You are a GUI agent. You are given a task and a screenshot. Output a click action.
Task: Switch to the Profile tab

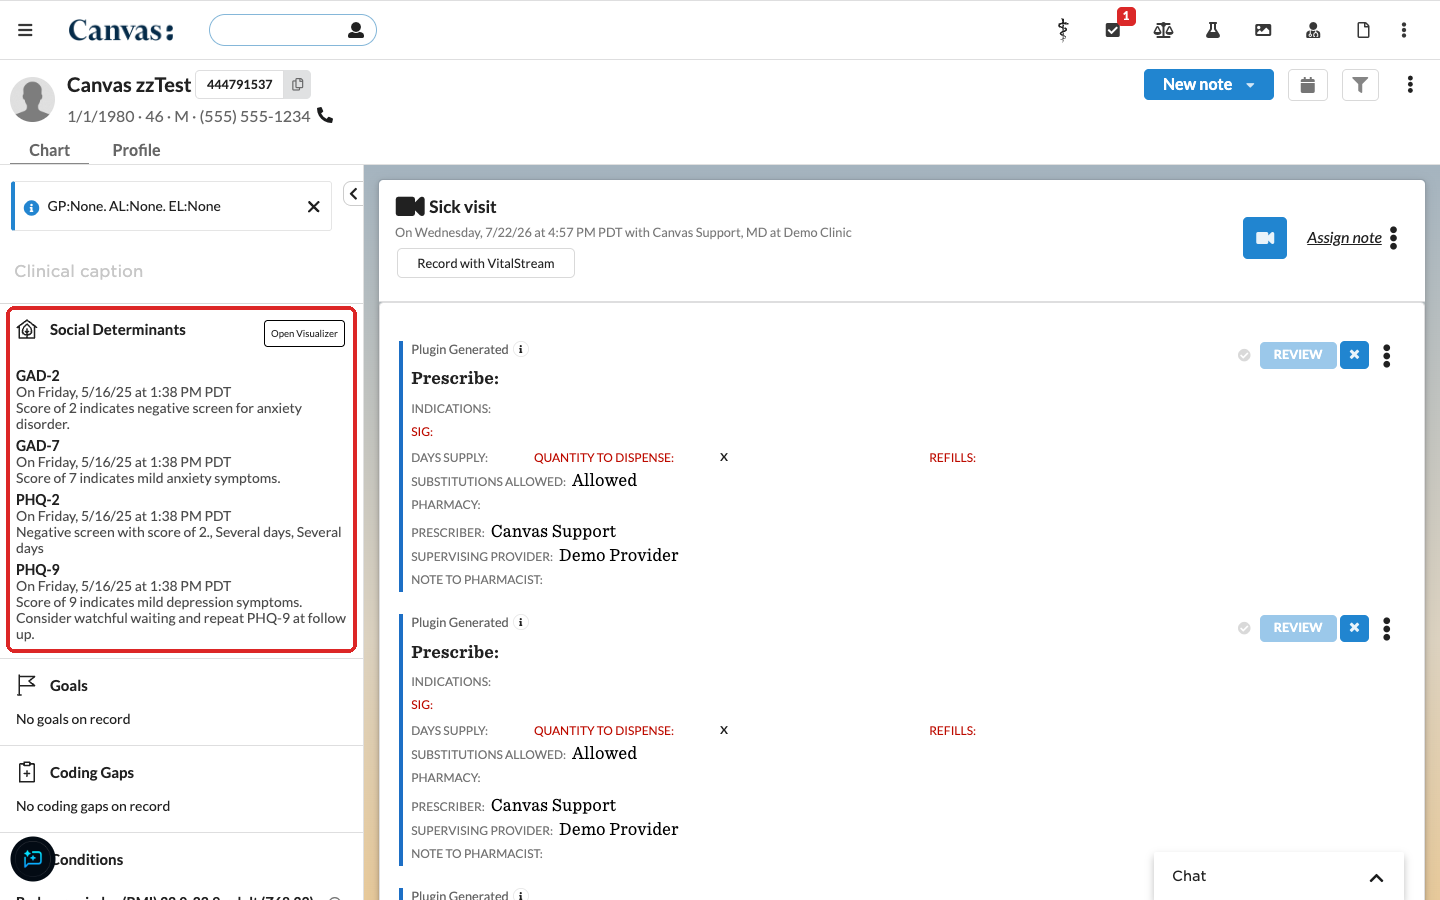pos(136,150)
